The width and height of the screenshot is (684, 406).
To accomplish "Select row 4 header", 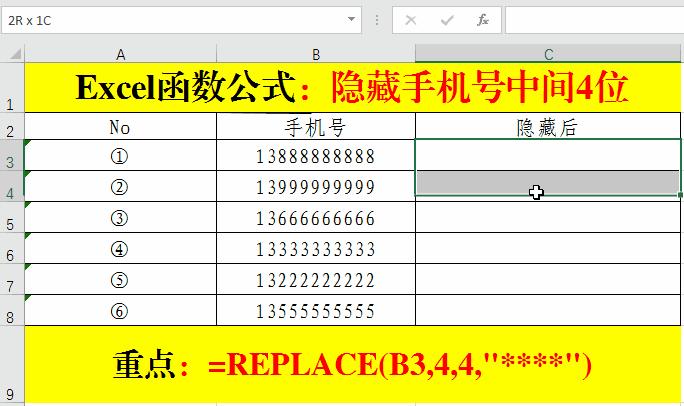I will click(12, 186).
